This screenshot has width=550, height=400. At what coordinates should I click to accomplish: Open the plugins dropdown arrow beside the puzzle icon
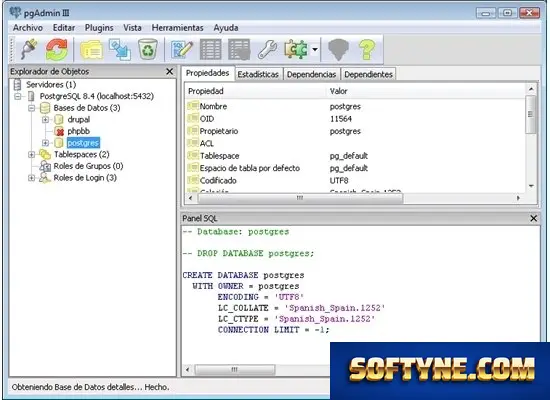click(315, 49)
